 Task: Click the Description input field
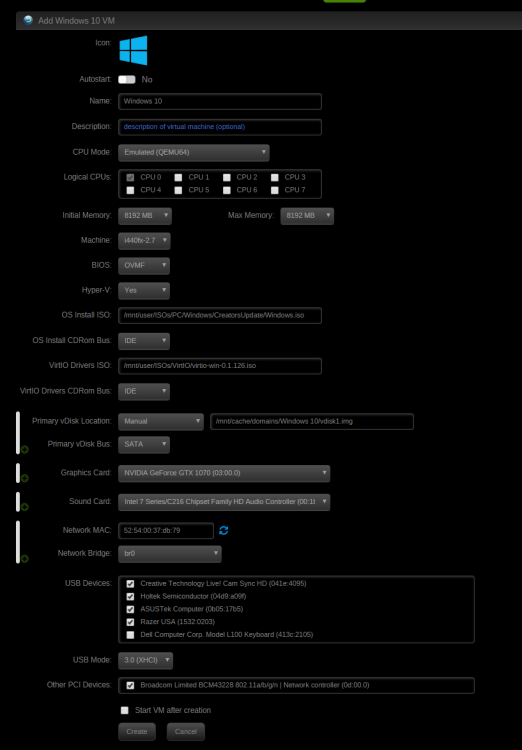[x=220, y=127]
